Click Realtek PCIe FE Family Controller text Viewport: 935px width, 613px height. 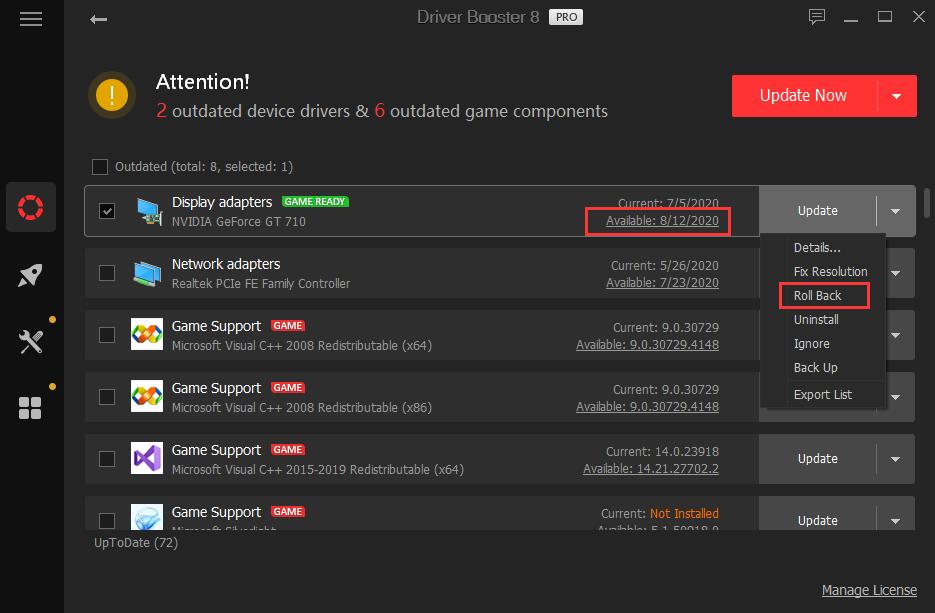pyautogui.click(x=261, y=284)
